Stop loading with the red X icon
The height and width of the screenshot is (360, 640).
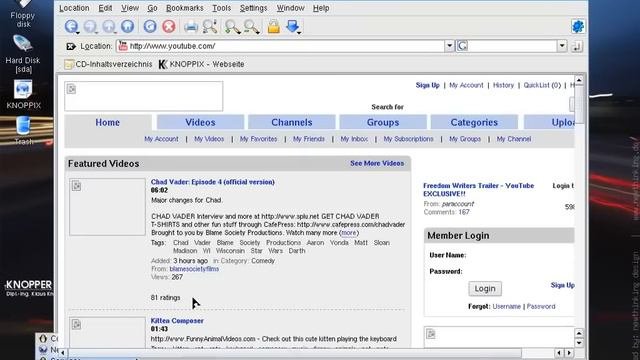(169, 27)
